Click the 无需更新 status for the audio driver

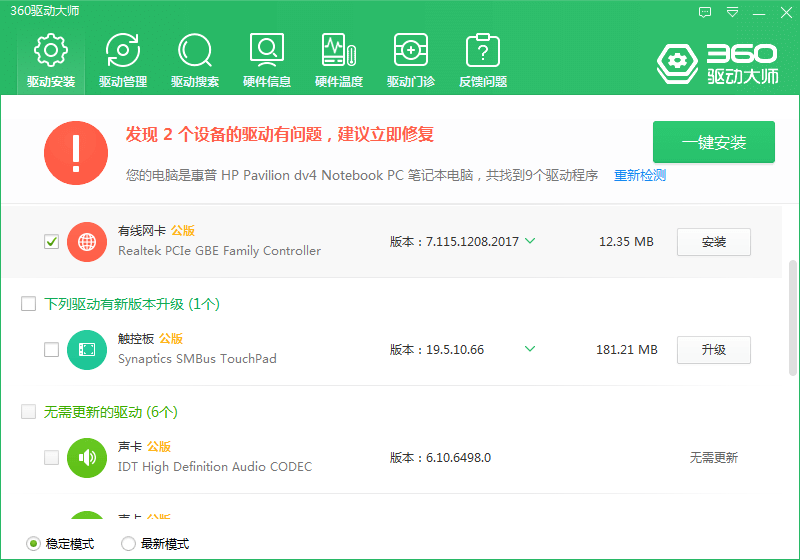[714, 458]
